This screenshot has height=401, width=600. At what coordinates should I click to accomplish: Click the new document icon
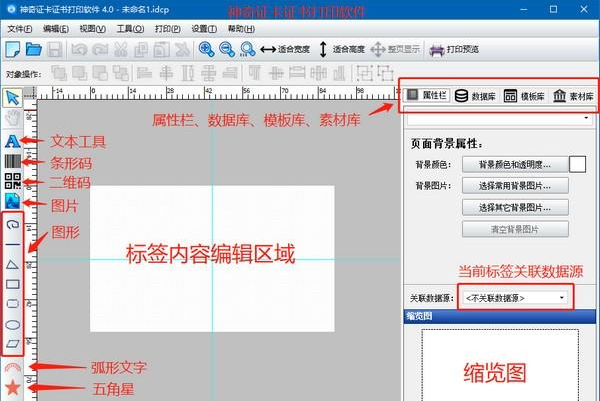click(13, 50)
